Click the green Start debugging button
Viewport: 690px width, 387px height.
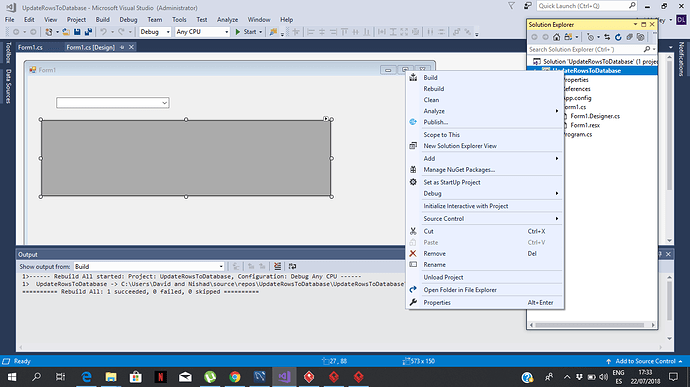click(246, 32)
